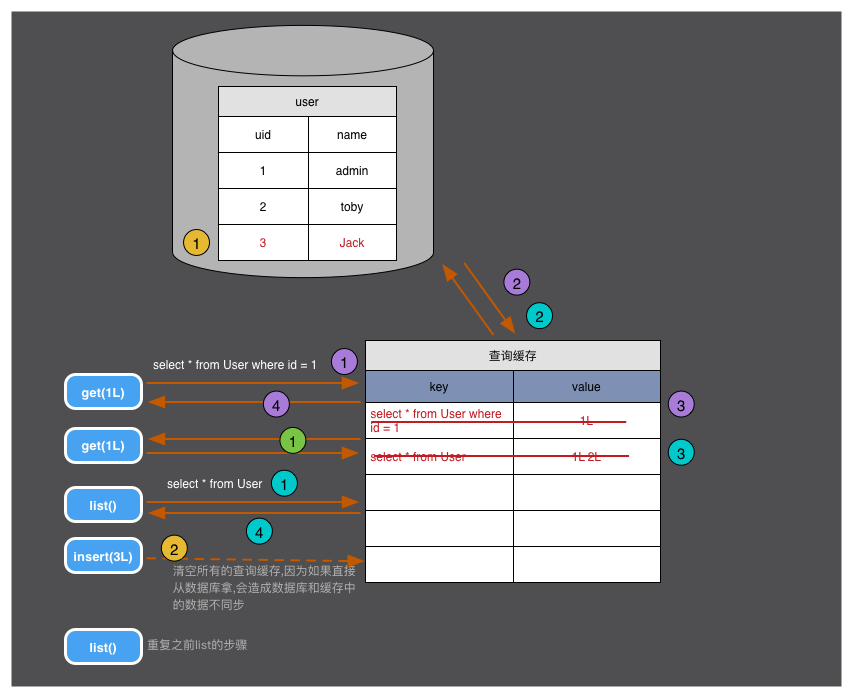Click the purple circle numbered 2
This screenshot has width=853, height=697.
point(516,283)
